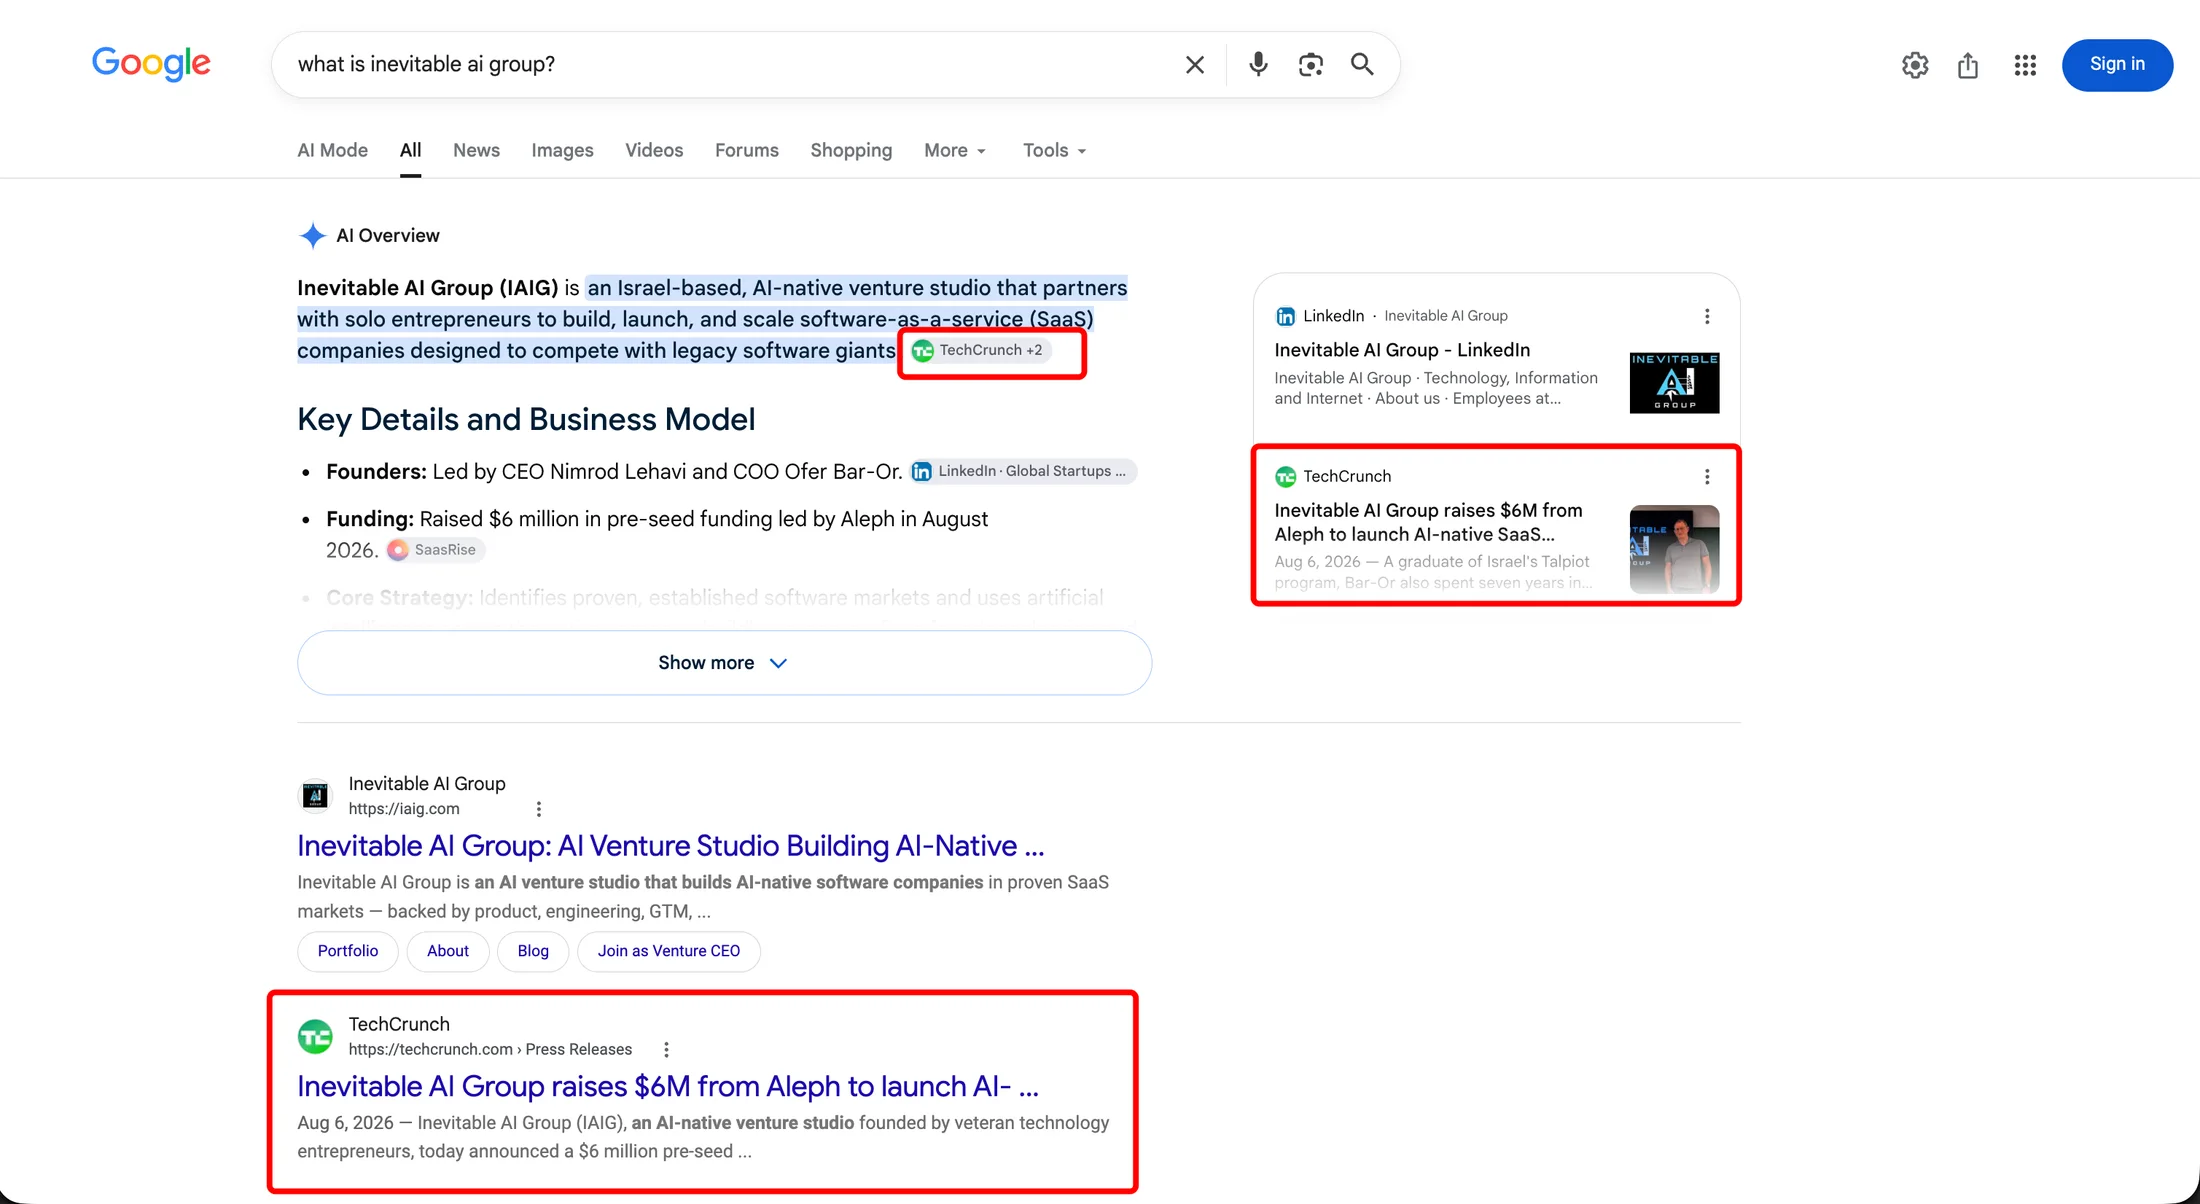Switch to the Videos tab
The height and width of the screenshot is (1204, 2200).
pyautogui.click(x=654, y=150)
